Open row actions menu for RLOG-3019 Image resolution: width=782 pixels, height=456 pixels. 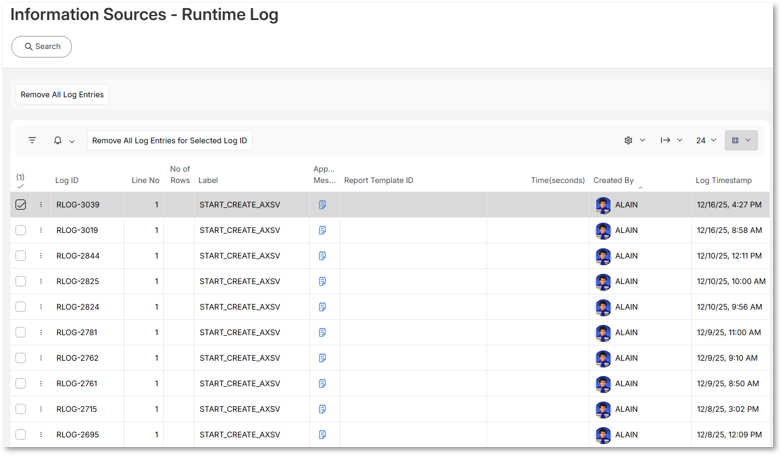pos(41,230)
